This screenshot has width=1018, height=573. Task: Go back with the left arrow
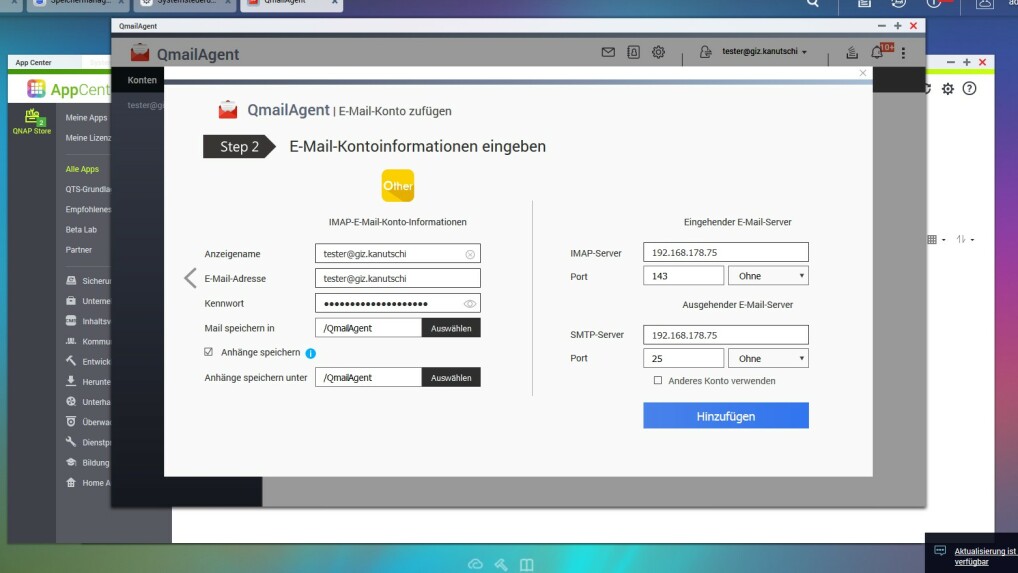[190, 278]
